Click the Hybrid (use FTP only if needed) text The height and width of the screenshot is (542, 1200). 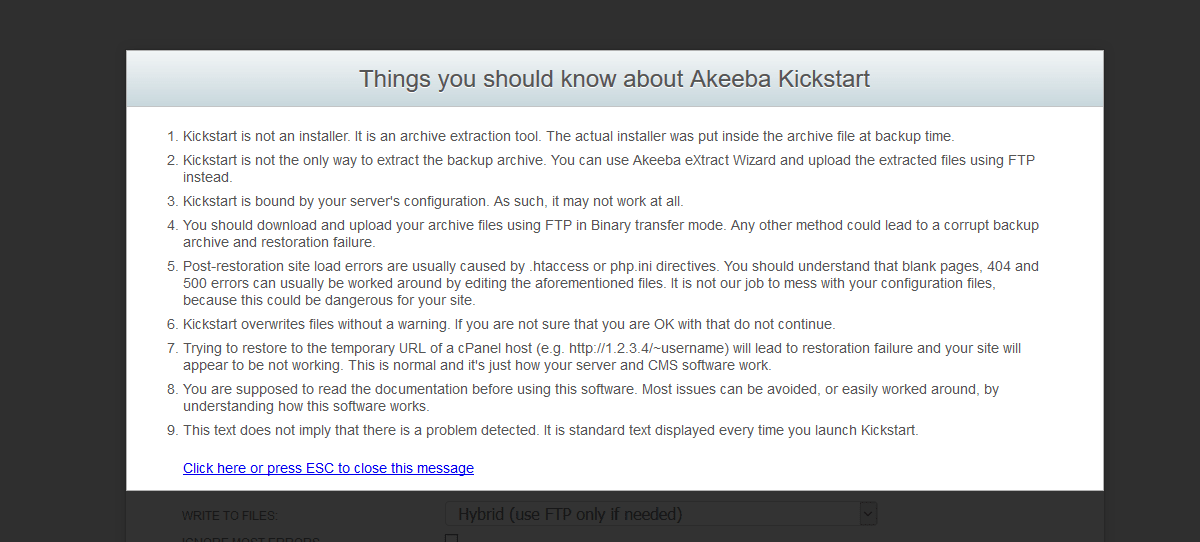570,514
